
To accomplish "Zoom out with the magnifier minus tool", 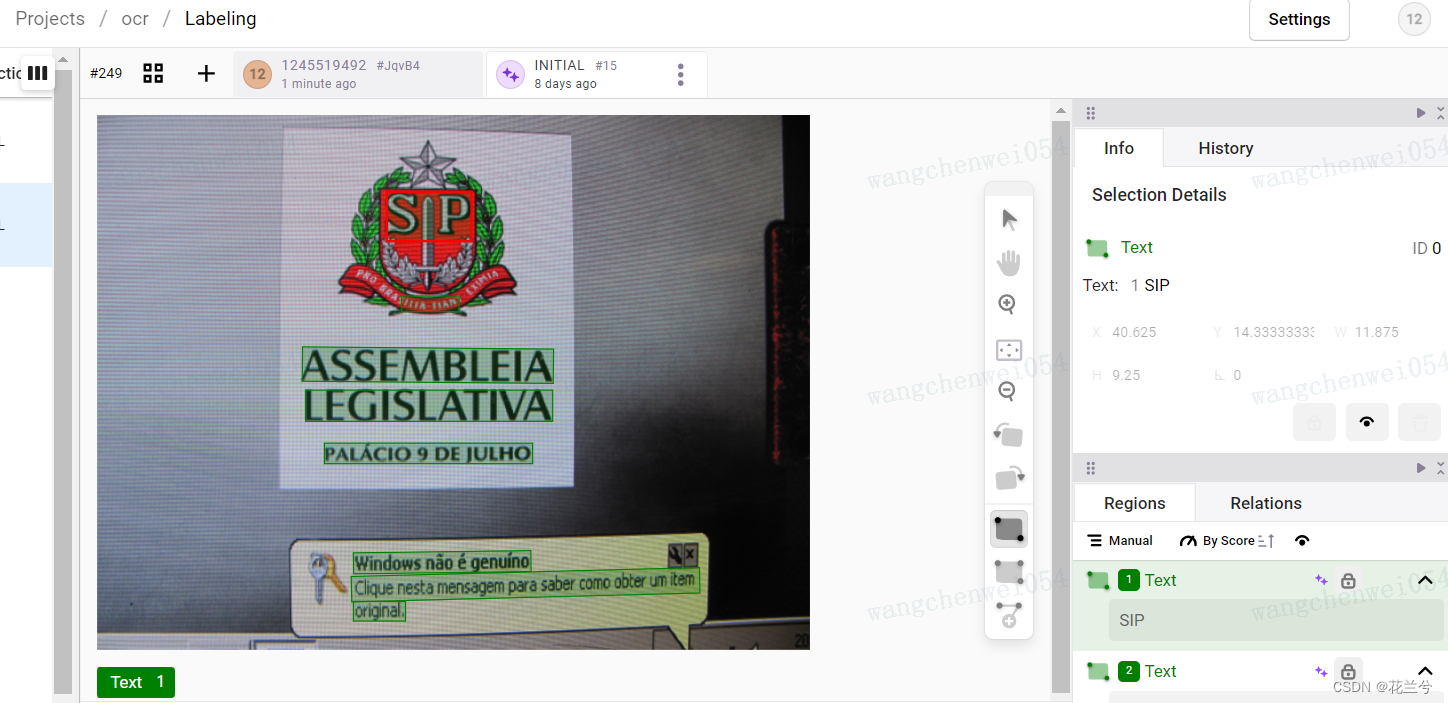I will pos(1008,391).
